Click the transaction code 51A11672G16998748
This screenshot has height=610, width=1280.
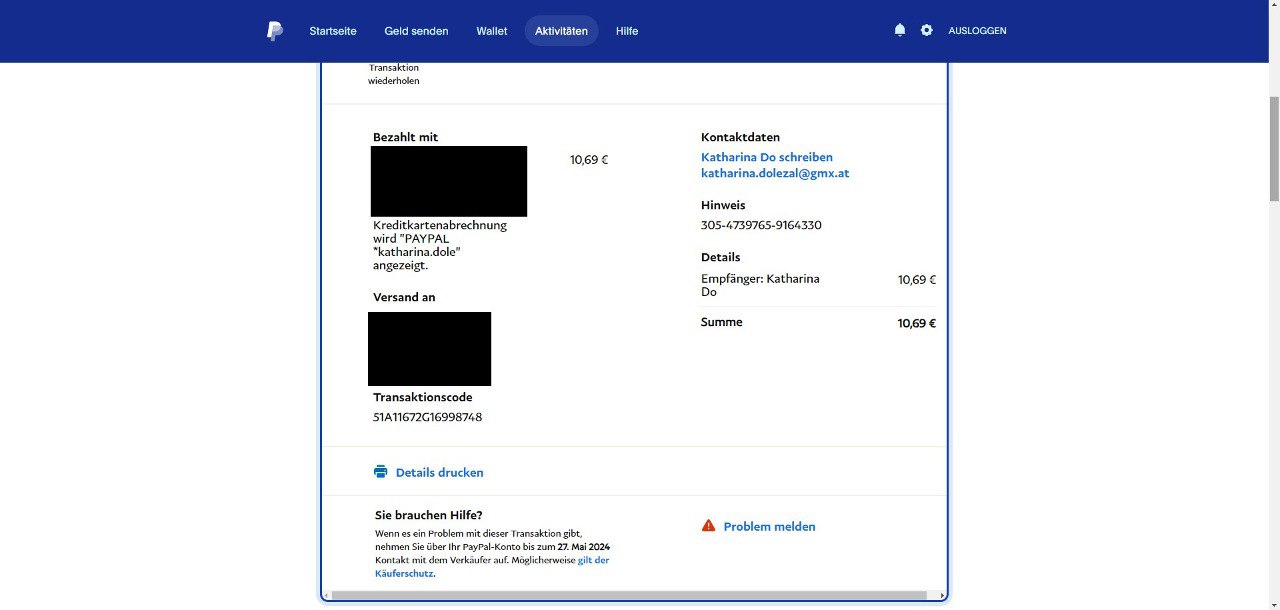pos(427,417)
